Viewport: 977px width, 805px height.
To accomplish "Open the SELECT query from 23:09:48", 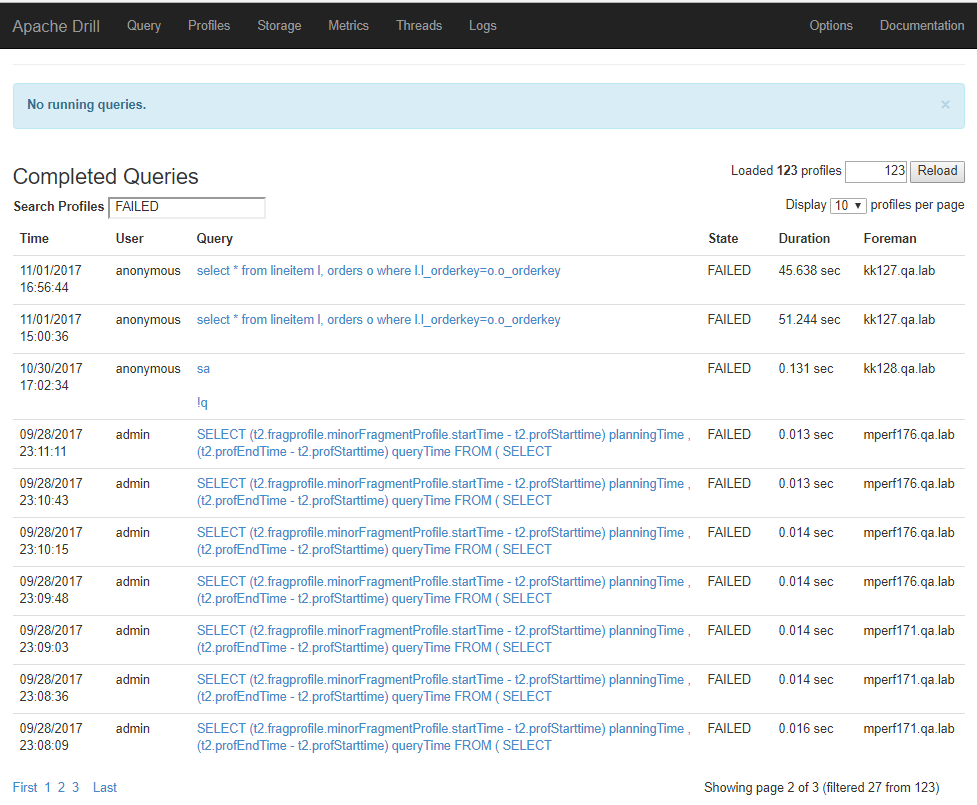I will 444,590.
